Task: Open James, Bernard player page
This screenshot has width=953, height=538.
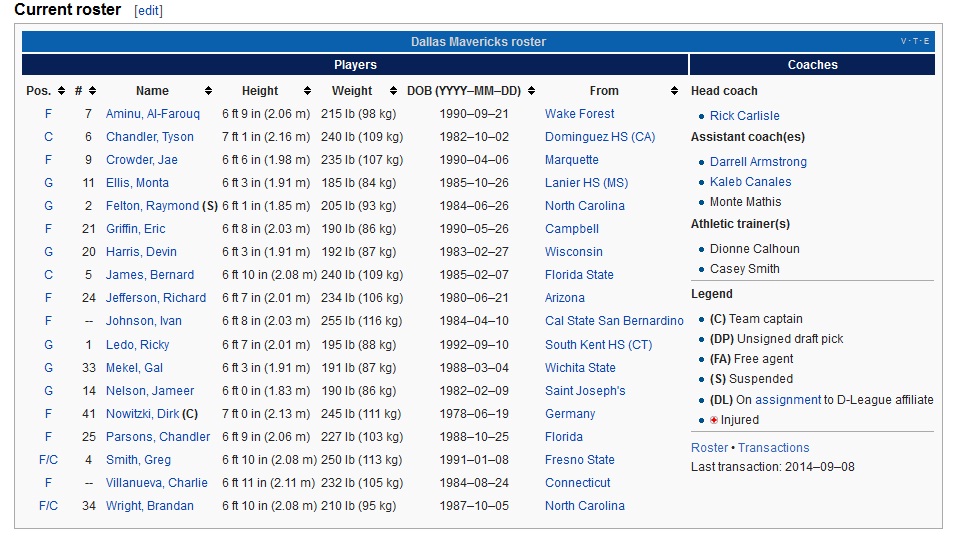Action: click(x=150, y=275)
